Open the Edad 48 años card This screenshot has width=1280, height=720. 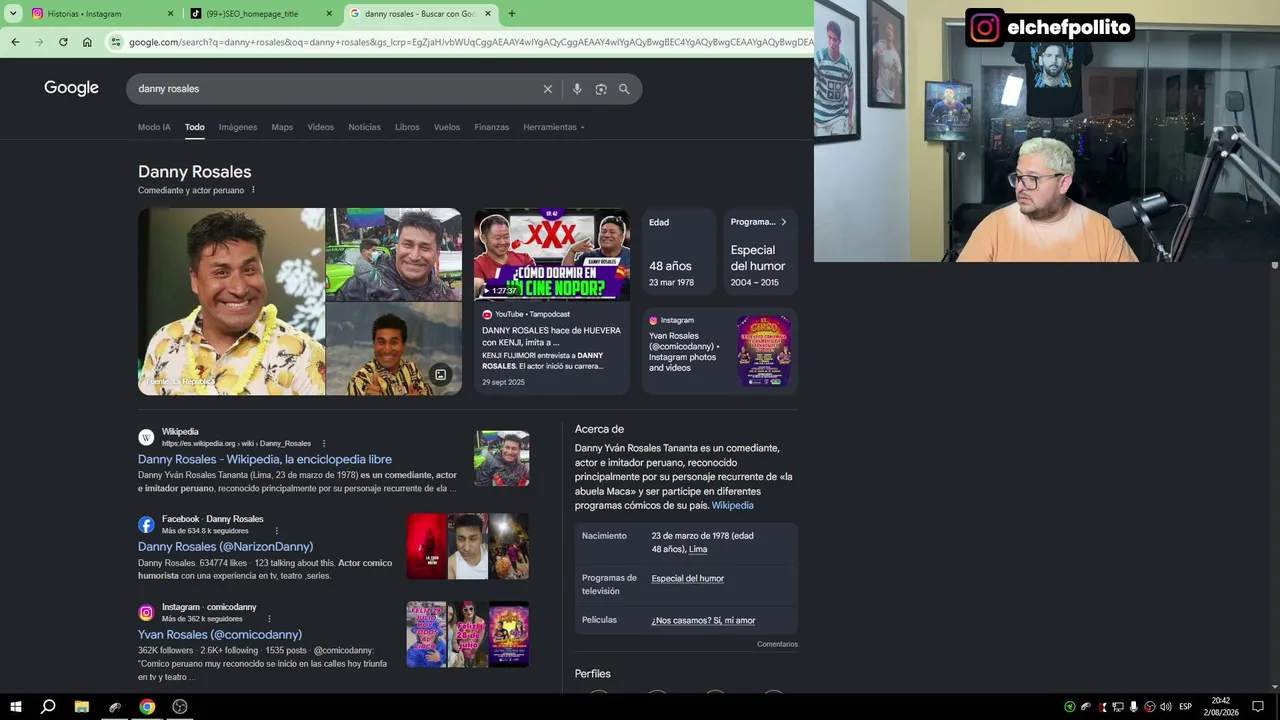pos(679,251)
